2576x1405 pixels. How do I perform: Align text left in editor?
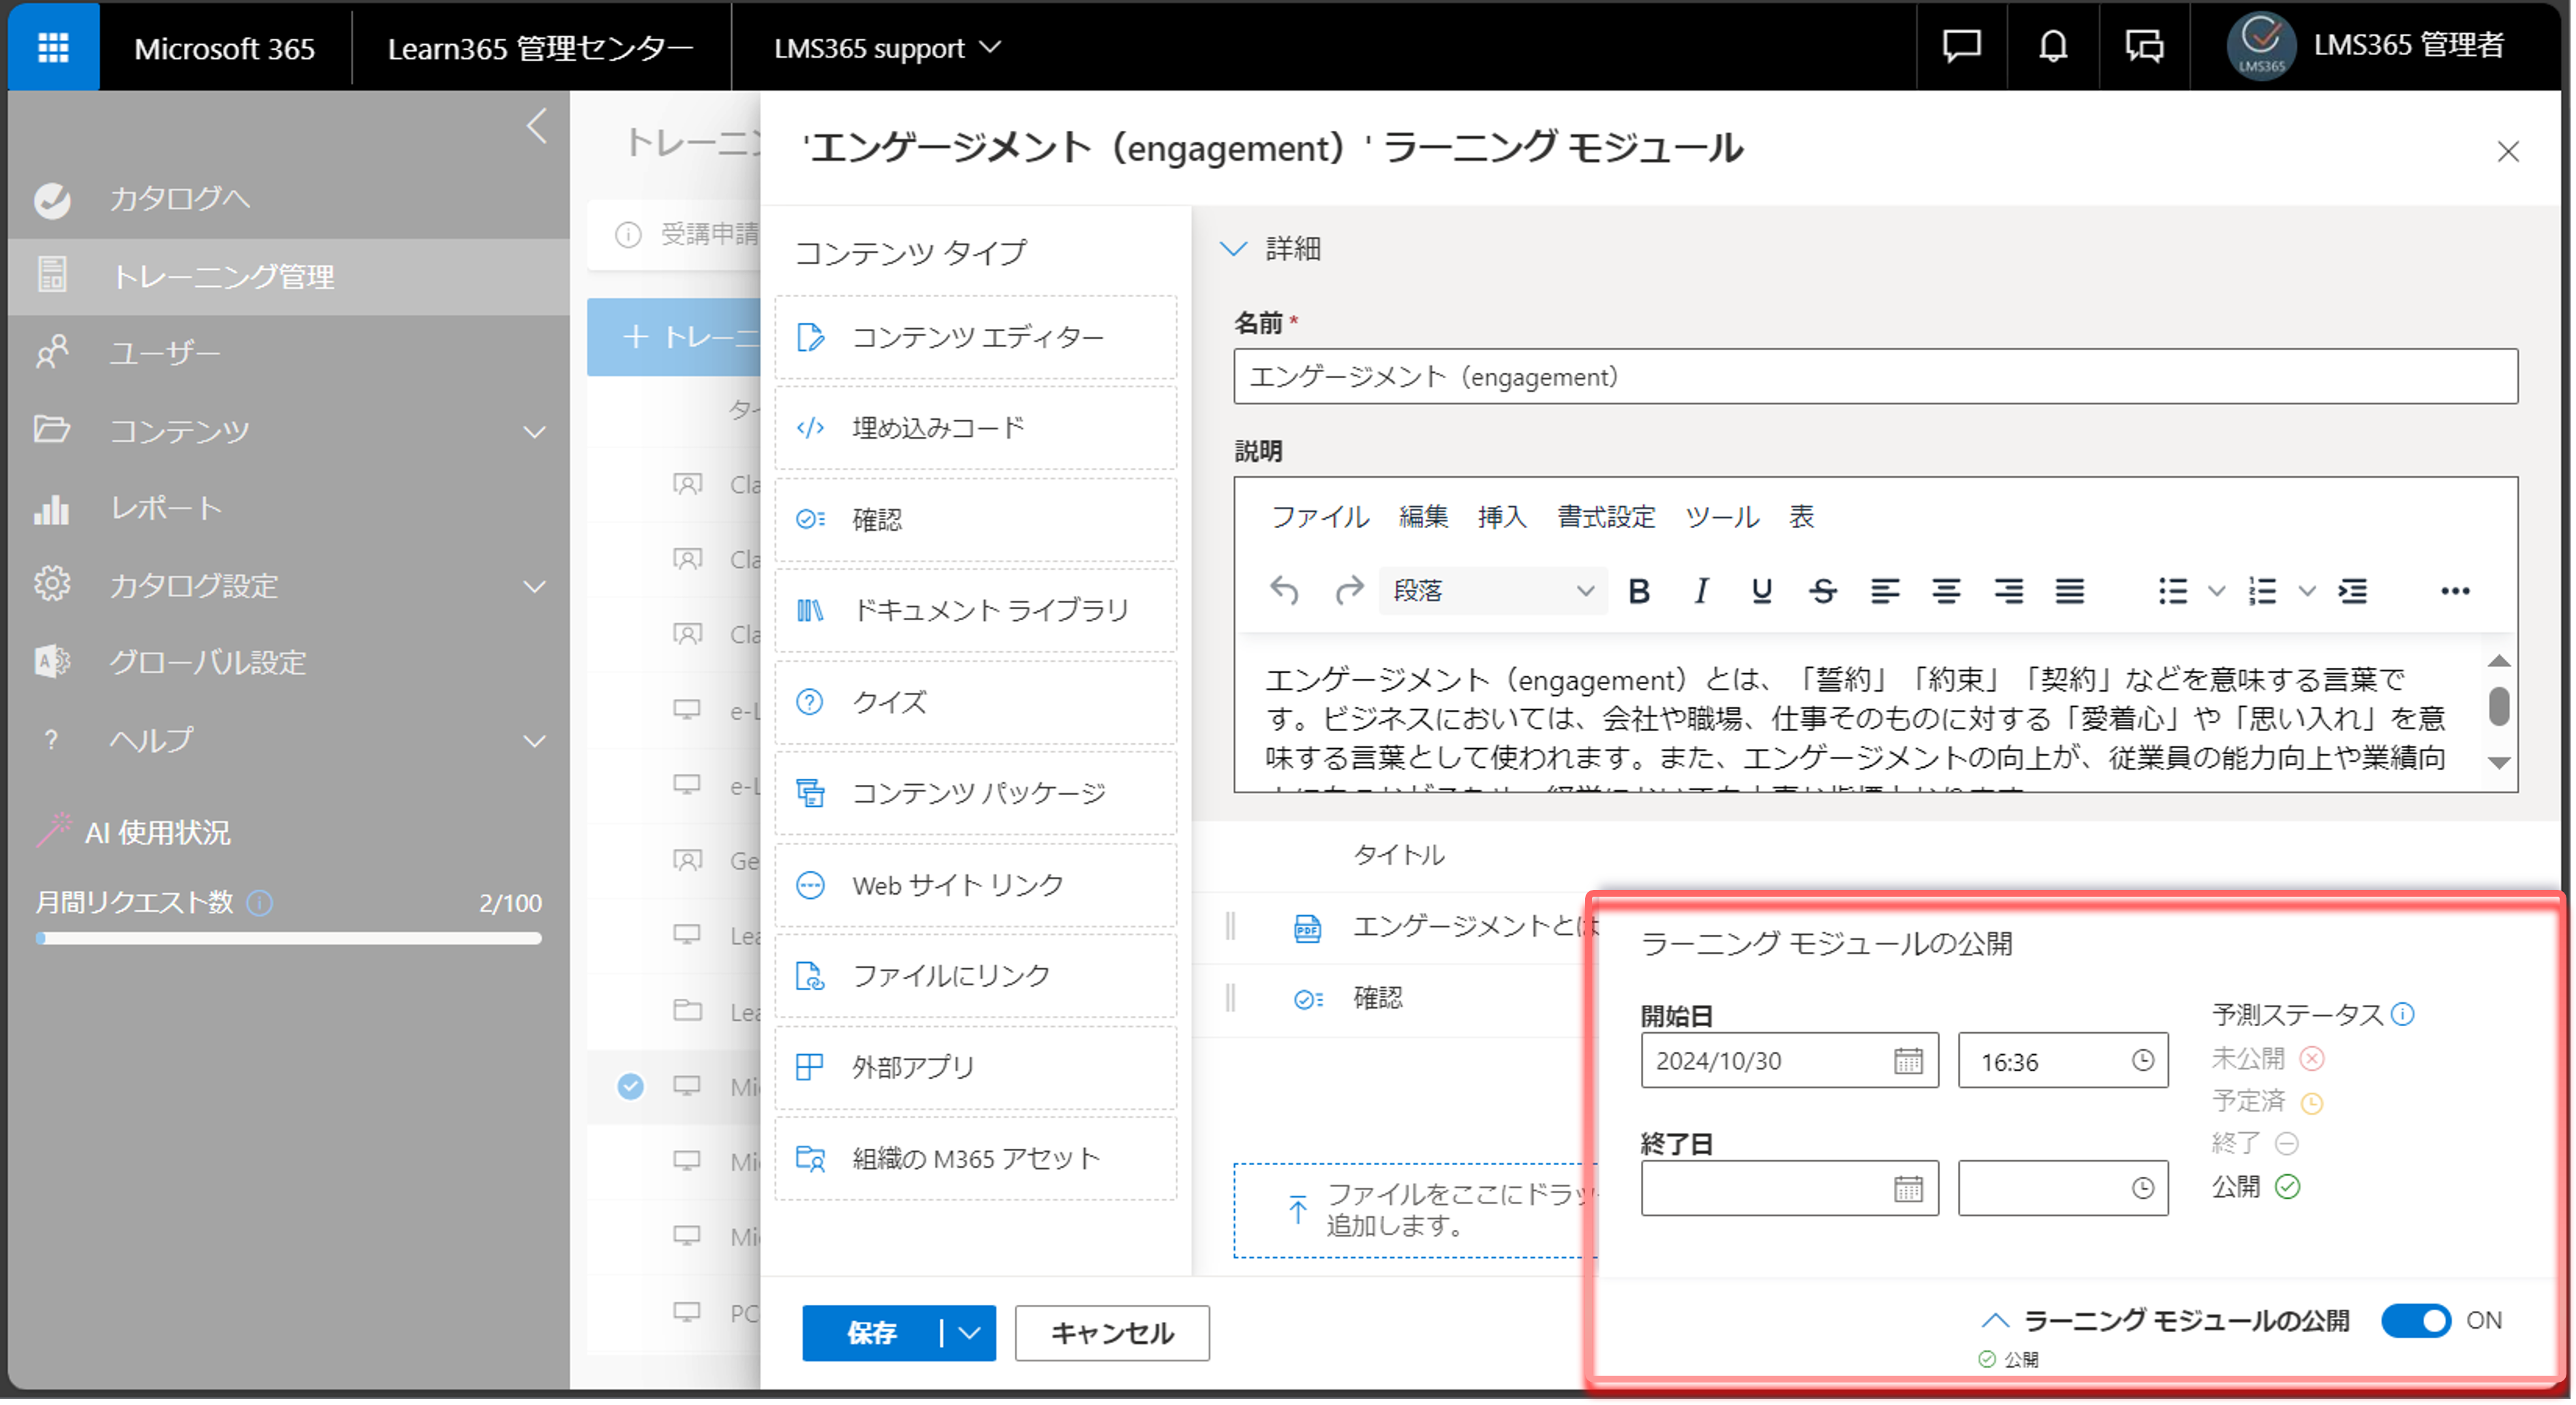pos(1885,592)
